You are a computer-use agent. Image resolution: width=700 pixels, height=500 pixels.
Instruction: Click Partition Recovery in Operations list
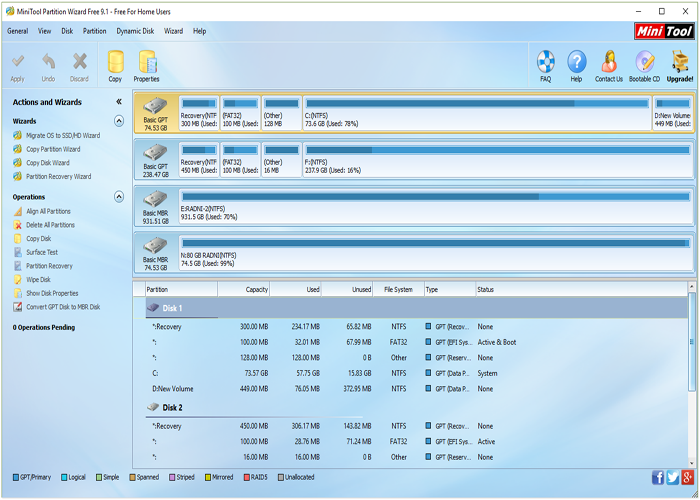(49, 266)
